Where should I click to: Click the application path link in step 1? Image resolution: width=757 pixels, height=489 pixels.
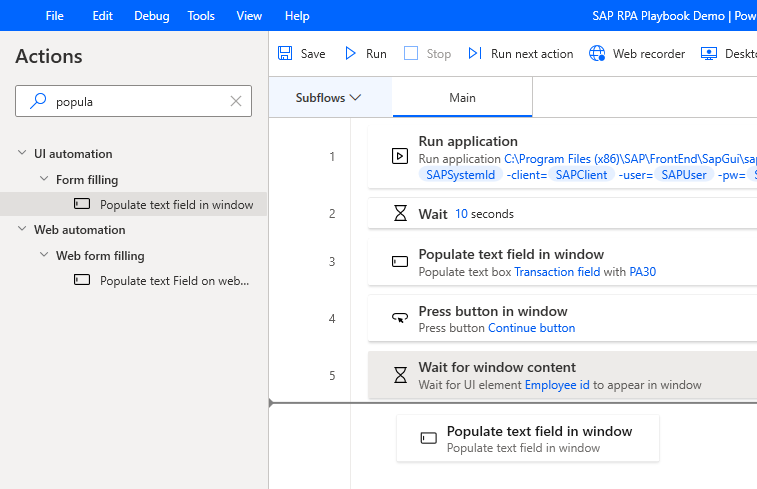pyautogui.click(x=630, y=159)
